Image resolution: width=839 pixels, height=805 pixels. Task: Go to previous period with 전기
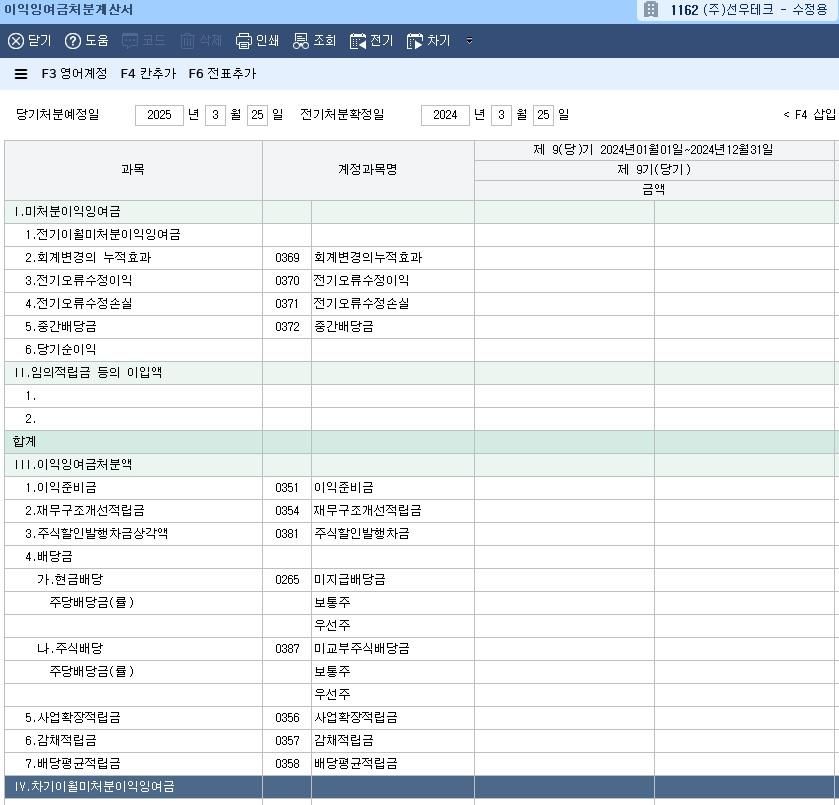coord(358,41)
